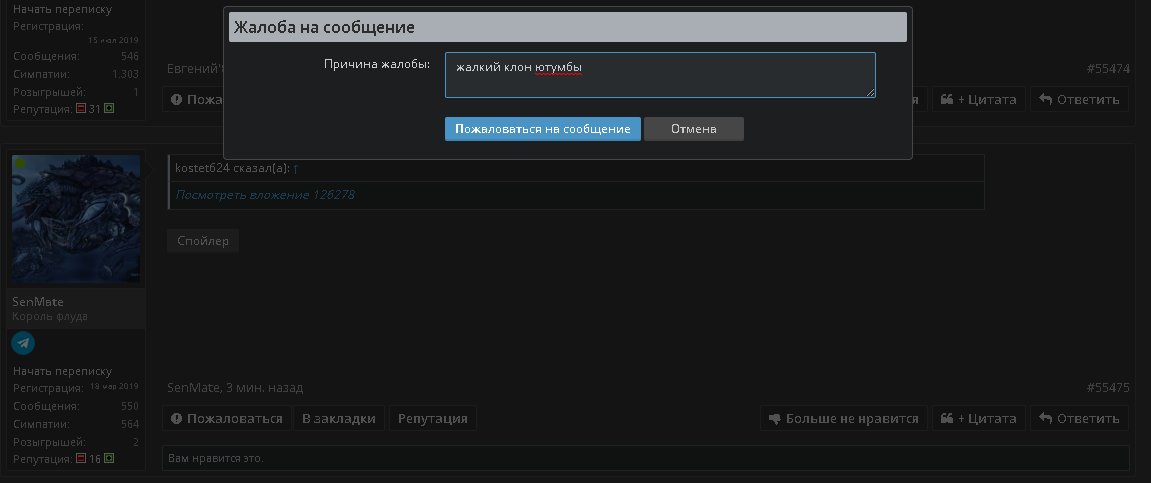This screenshot has height=483, width=1151.
Task: Open permalink #55474
Action: click(1108, 68)
